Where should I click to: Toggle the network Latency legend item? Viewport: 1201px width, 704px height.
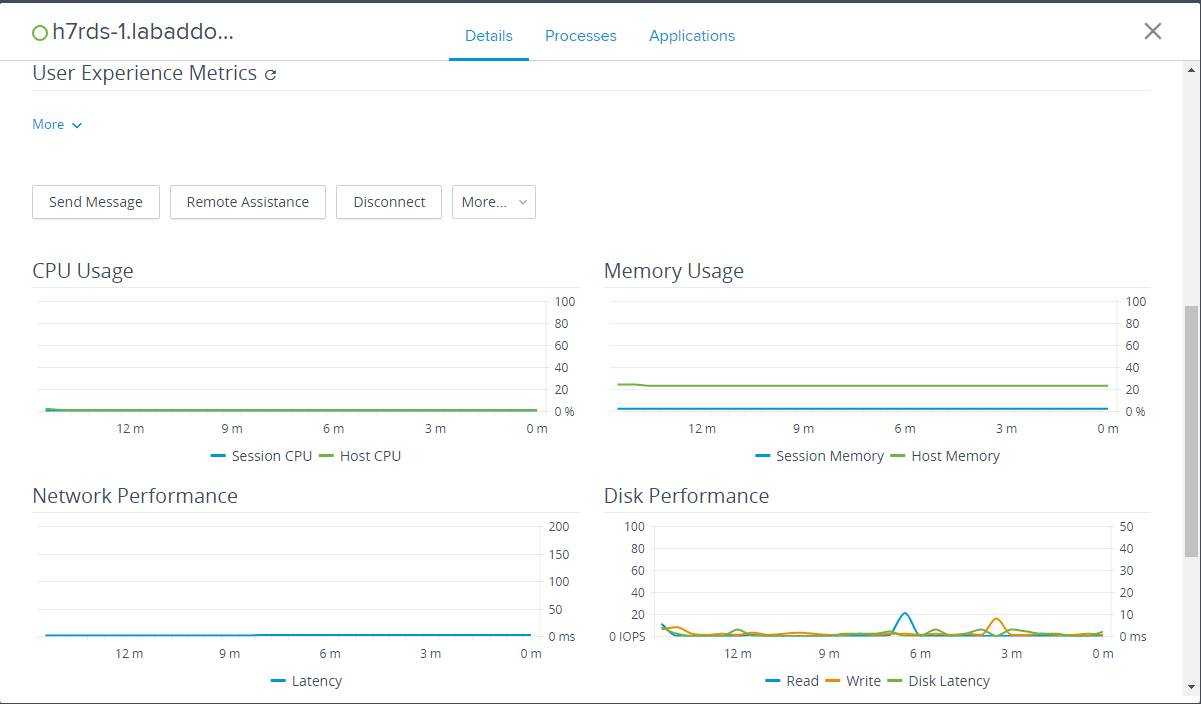[307, 681]
